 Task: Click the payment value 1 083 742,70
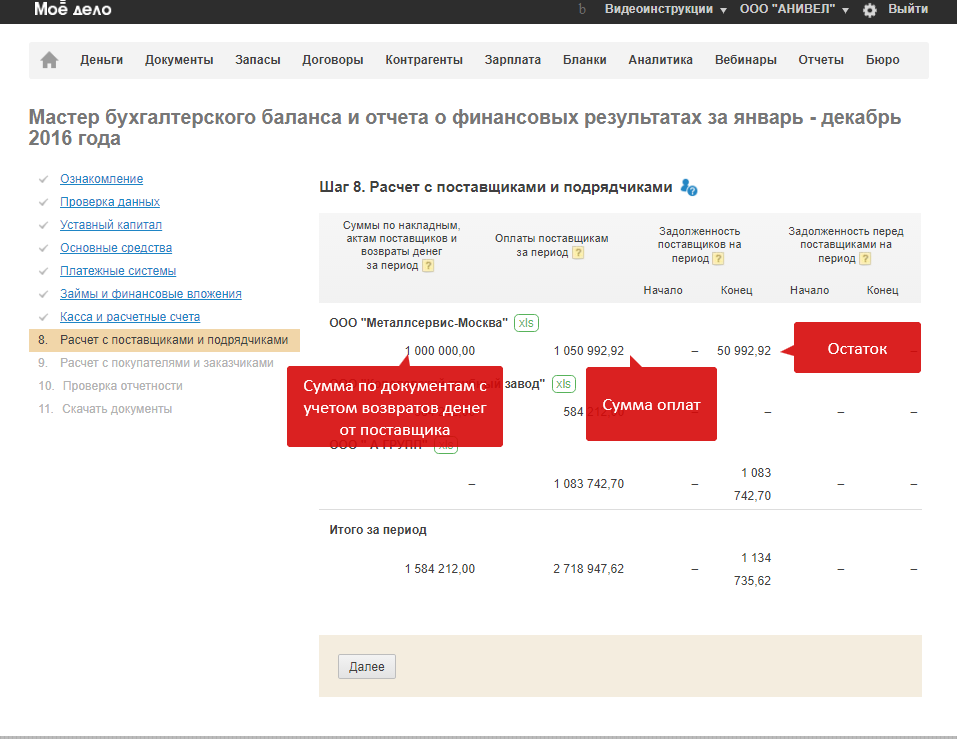(589, 484)
